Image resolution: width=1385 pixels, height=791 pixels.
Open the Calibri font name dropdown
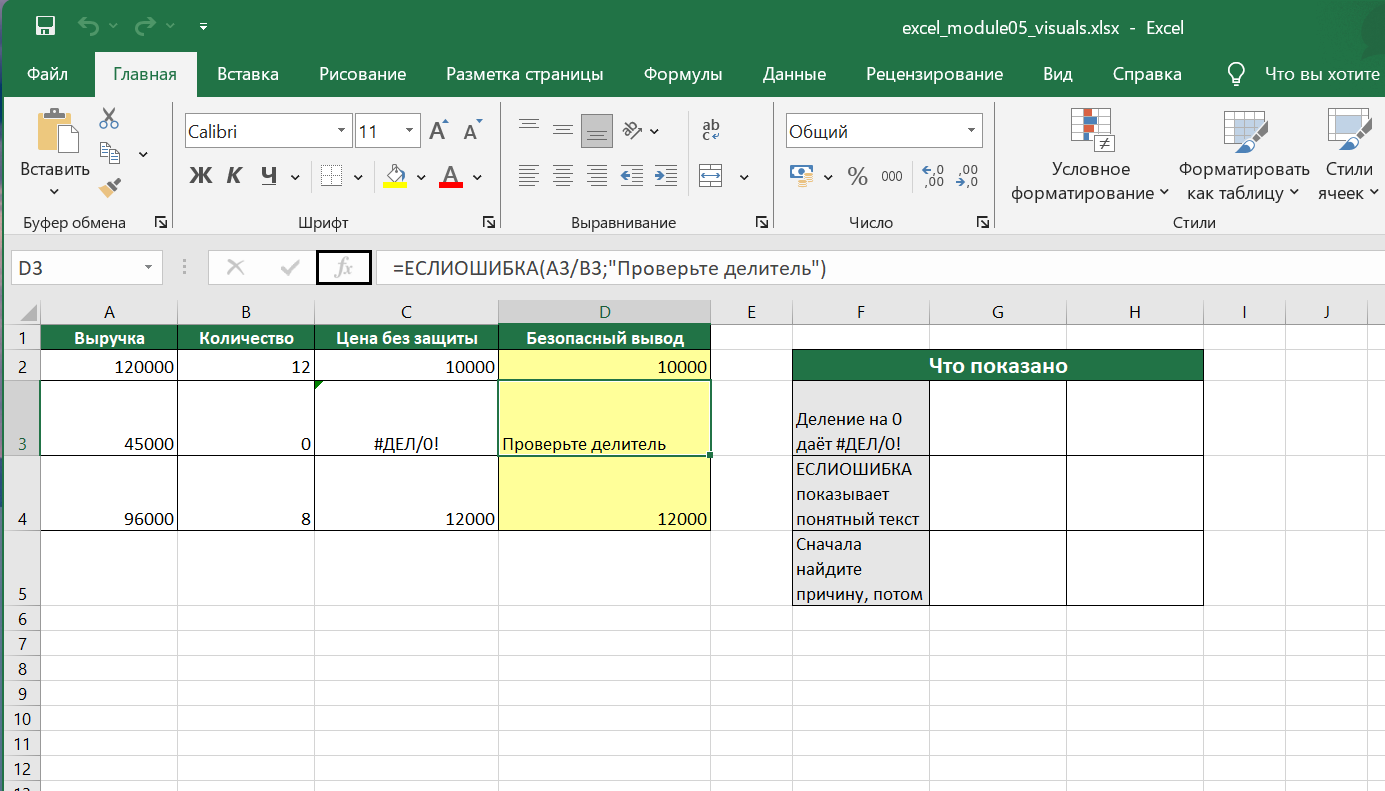(x=341, y=131)
